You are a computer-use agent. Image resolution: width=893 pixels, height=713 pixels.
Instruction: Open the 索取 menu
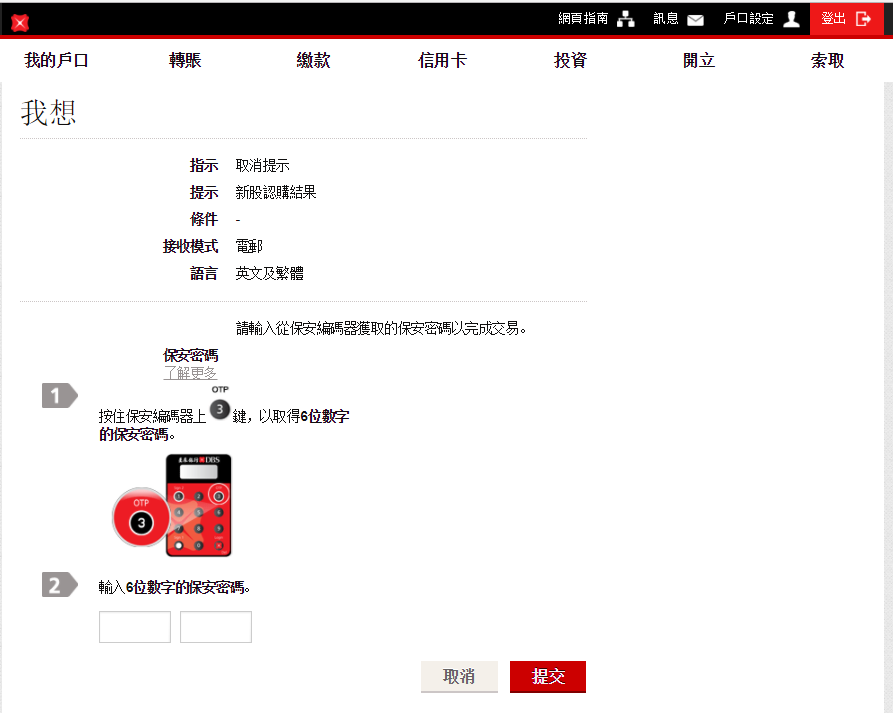[827, 61]
